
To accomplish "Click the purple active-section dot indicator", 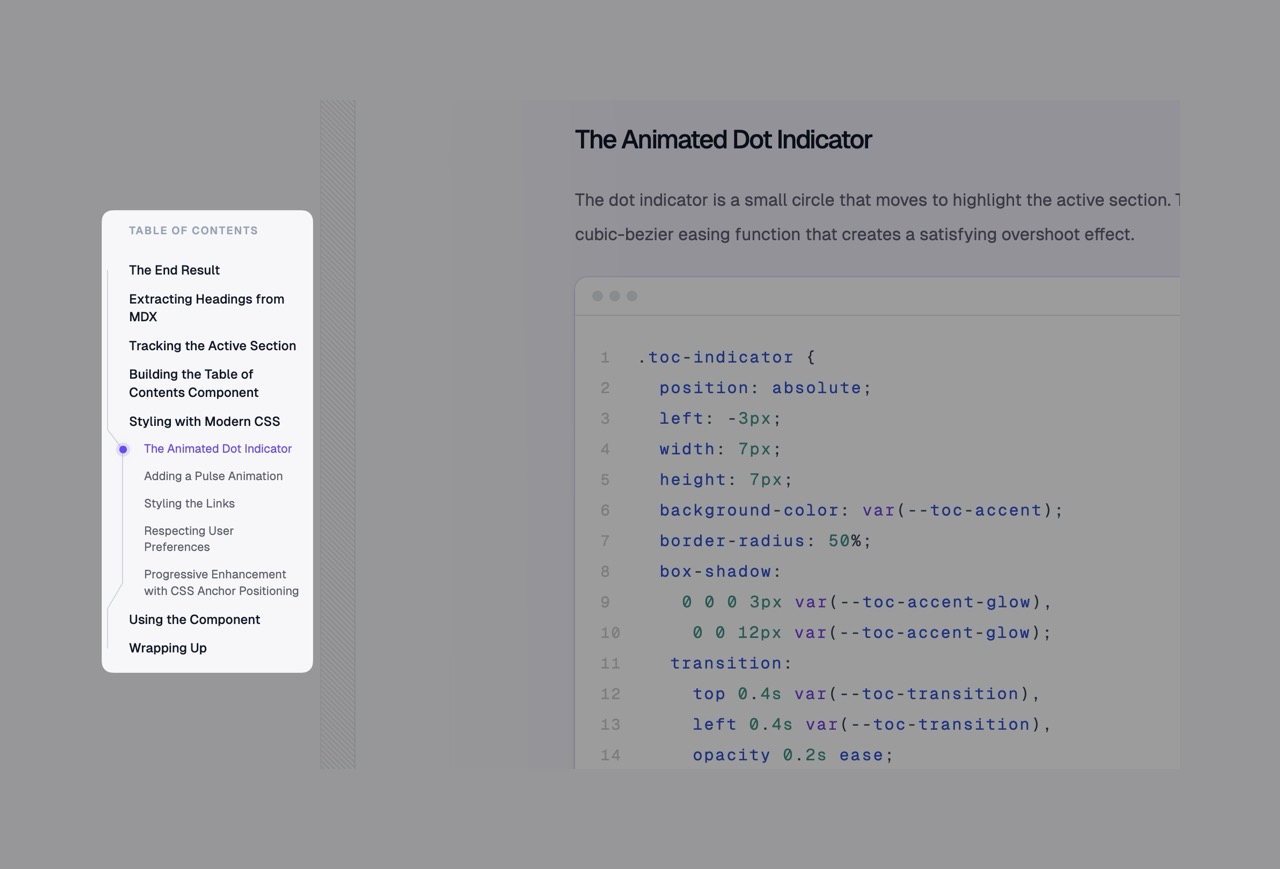I will [x=123, y=450].
